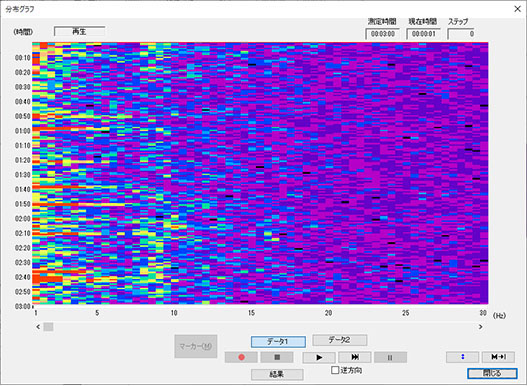The width and height of the screenshot is (527, 386).
Task: Click the M arrow marker-jump button
Action: [x=498, y=357]
